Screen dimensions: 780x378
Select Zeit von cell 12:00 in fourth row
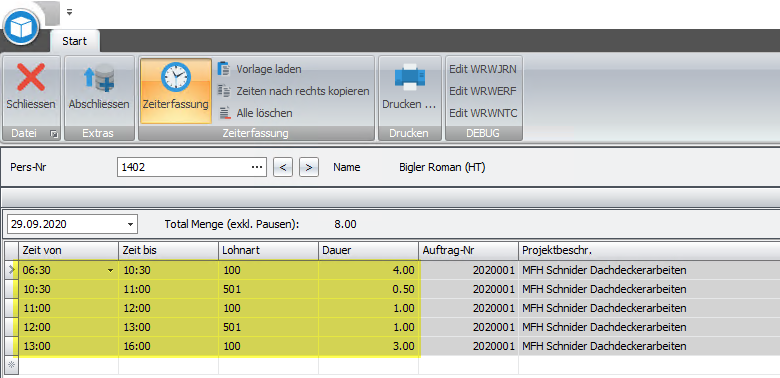click(69, 327)
